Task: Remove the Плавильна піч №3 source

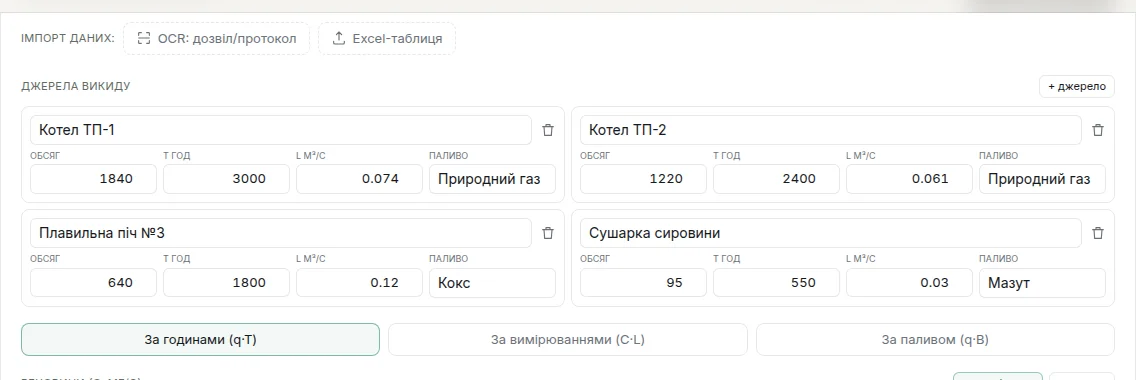Action: 548,233
